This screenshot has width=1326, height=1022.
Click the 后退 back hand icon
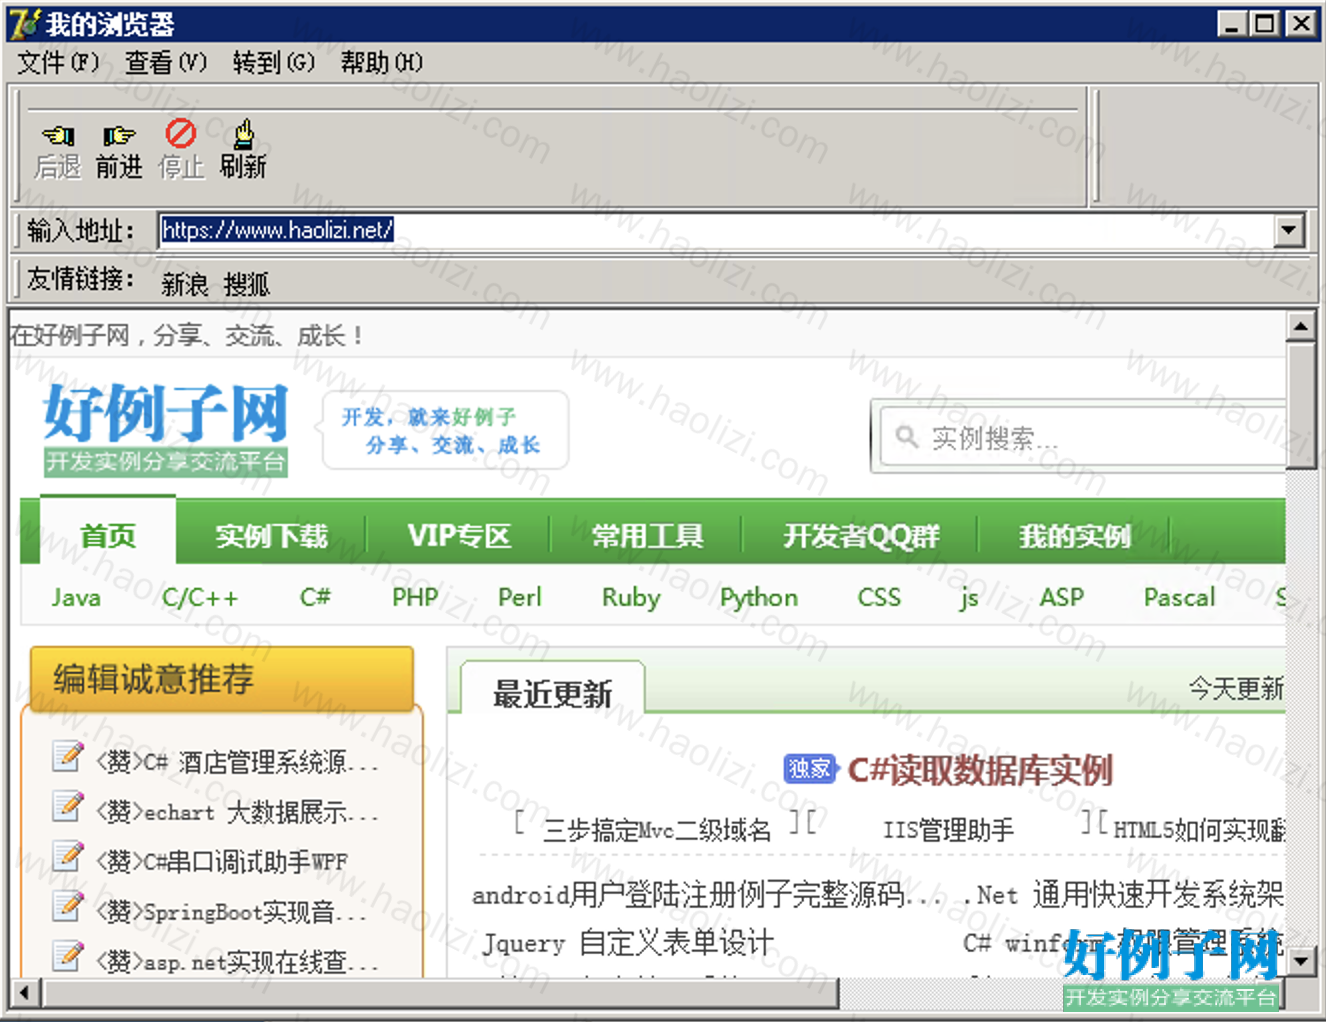click(x=58, y=135)
